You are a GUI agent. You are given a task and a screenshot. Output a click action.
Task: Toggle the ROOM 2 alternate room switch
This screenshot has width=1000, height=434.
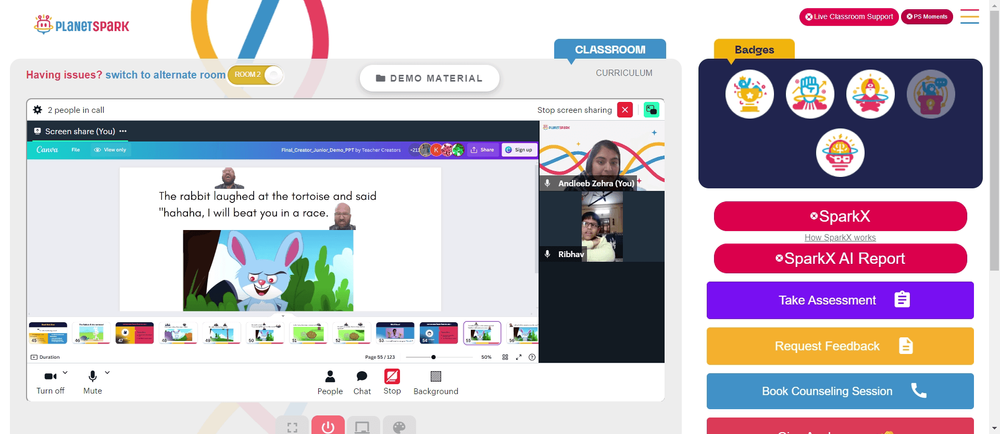click(x=254, y=75)
